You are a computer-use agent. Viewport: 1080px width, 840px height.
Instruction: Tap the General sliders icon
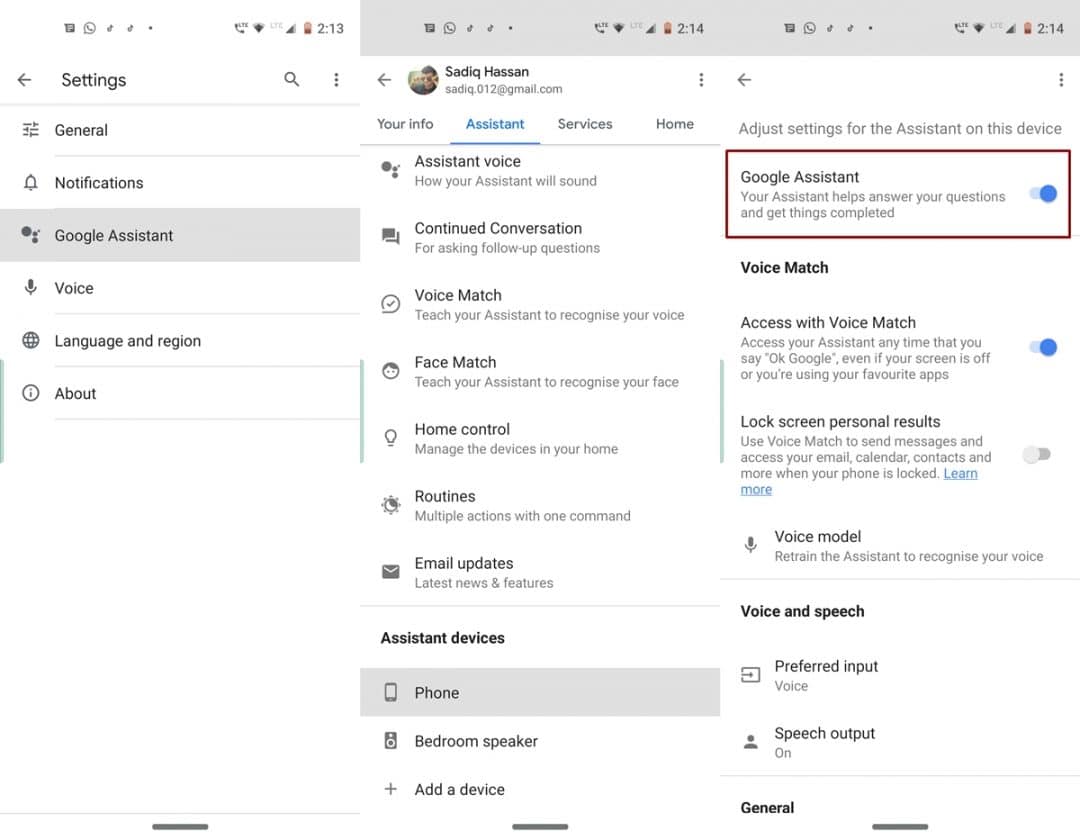point(31,129)
